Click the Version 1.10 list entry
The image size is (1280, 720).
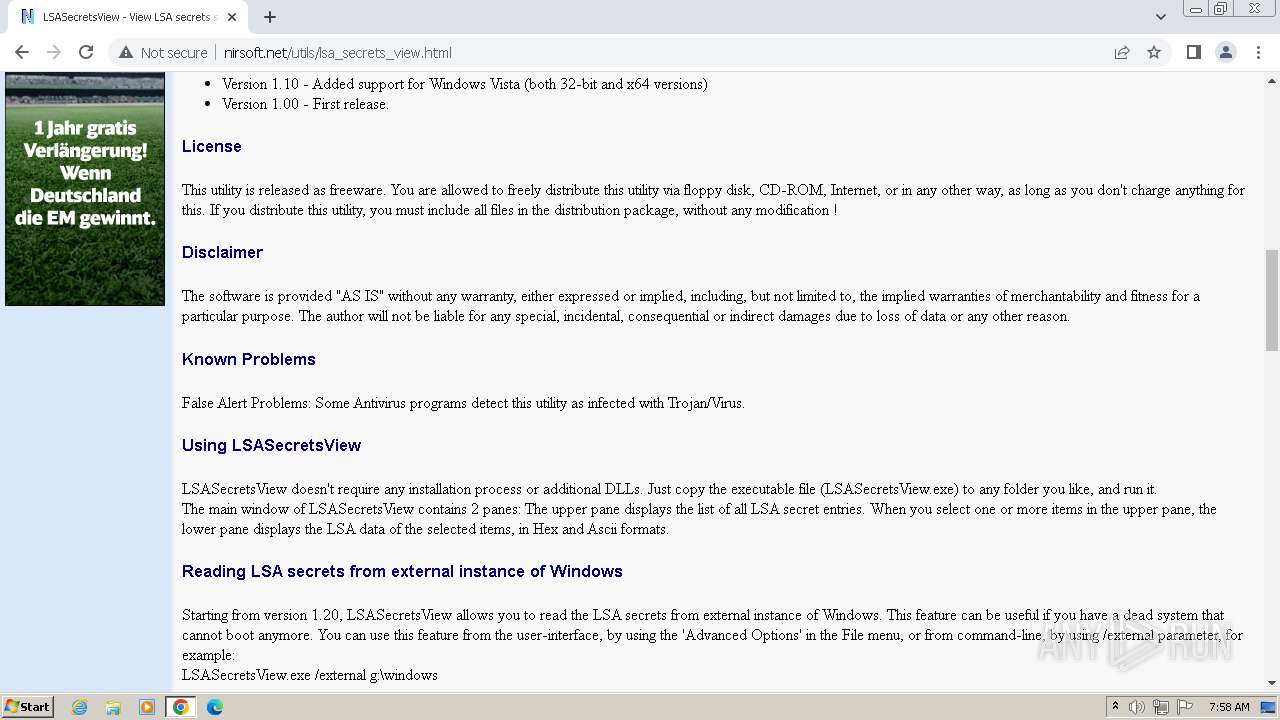pos(465,84)
